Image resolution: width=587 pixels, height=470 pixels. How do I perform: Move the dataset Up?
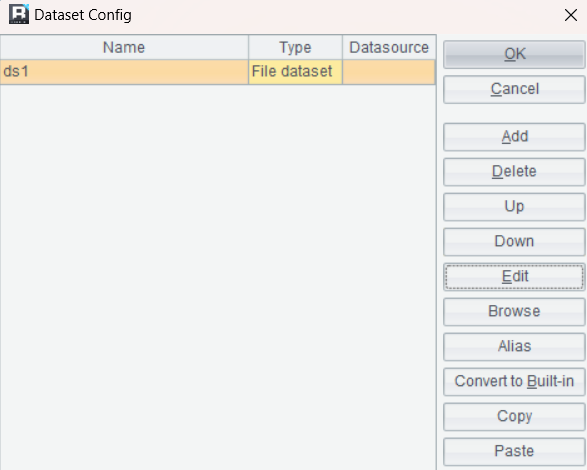pyautogui.click(x=514, y=206)
